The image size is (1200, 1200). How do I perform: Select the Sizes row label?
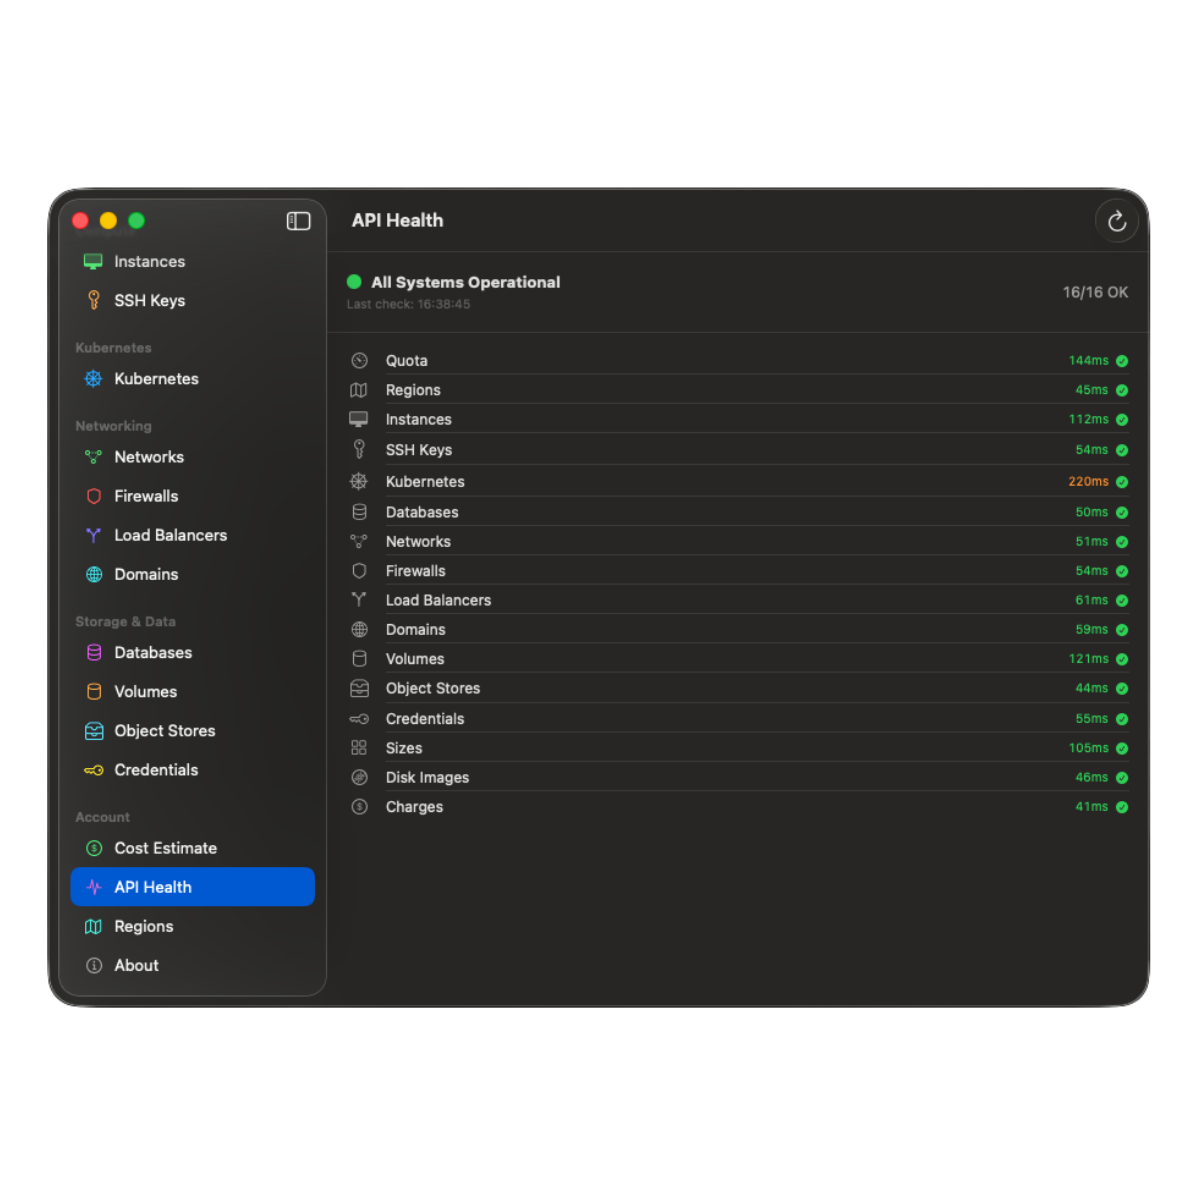(x=404, y=748)
